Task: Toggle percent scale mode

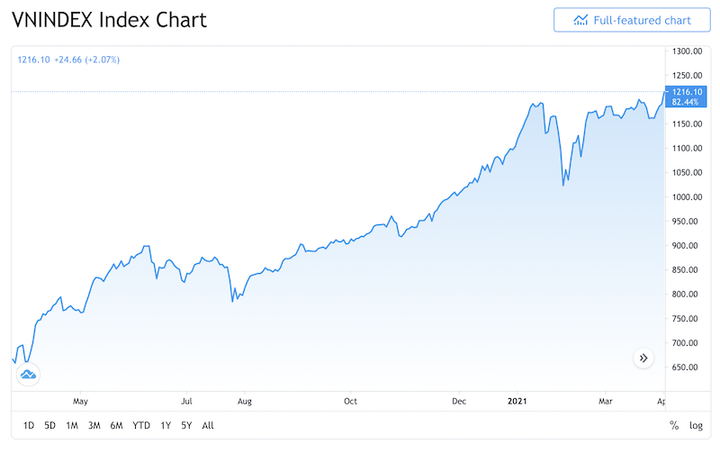Action: [x=674, y=426]
